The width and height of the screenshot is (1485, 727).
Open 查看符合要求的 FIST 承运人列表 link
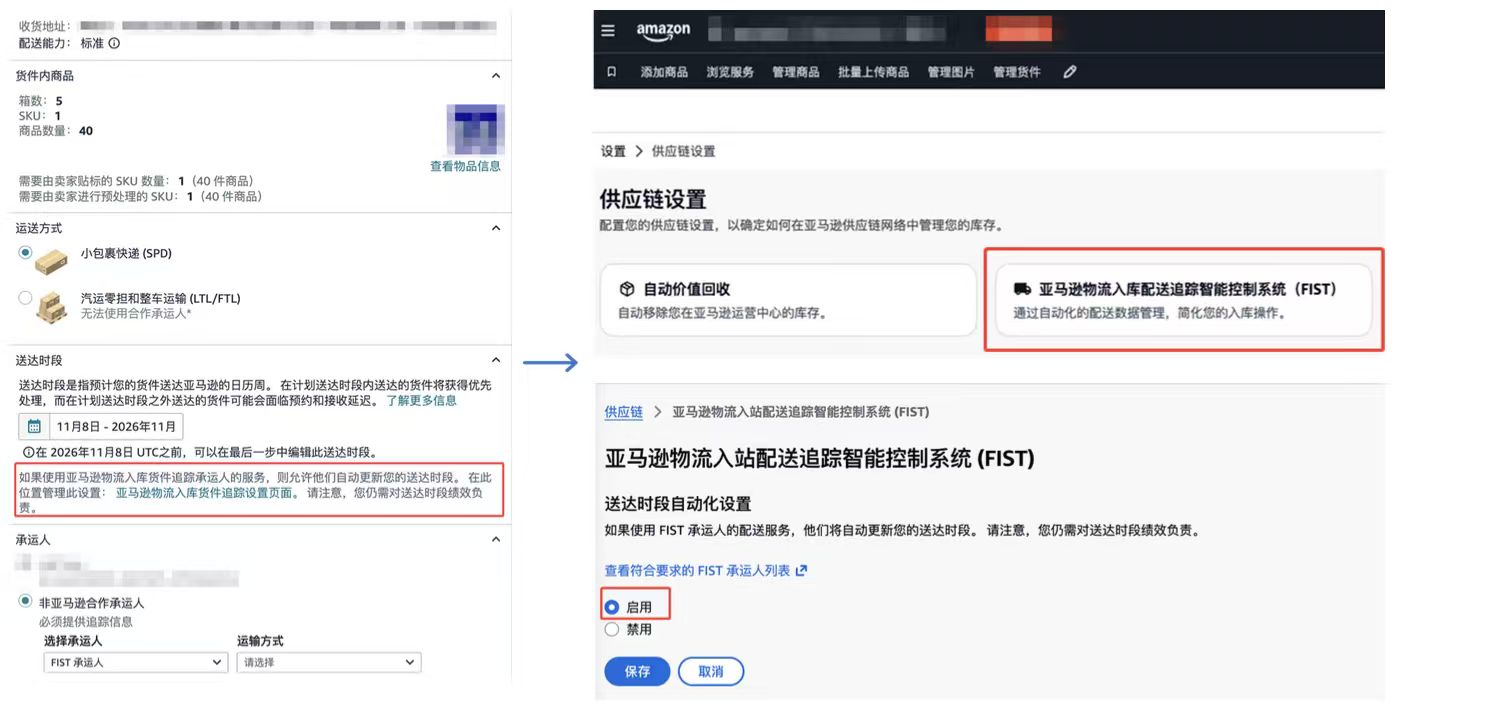click(x=697, y=571)
